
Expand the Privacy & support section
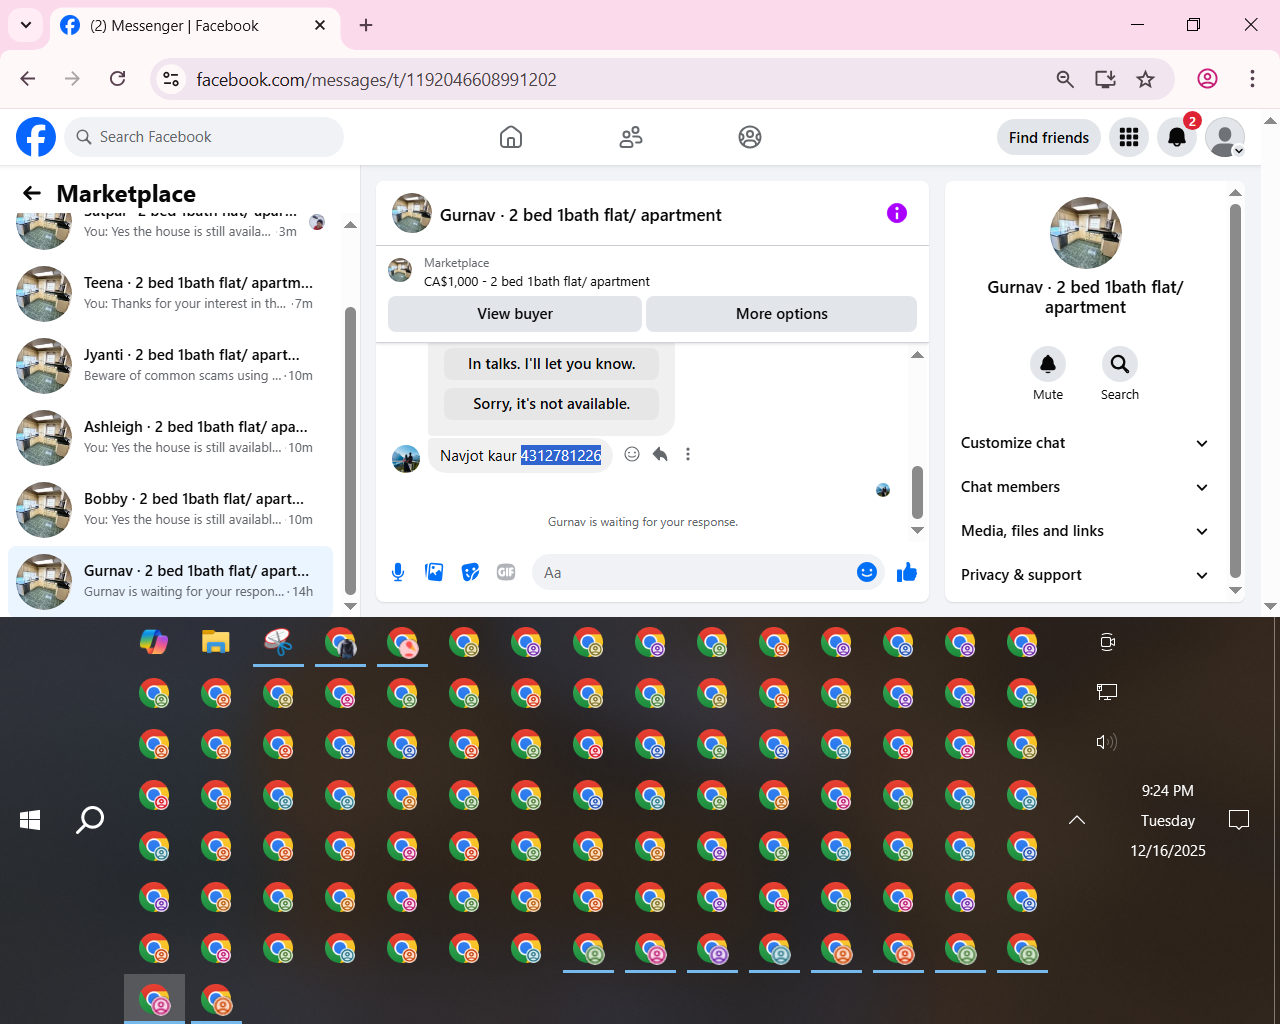[x=1085, y=575]
